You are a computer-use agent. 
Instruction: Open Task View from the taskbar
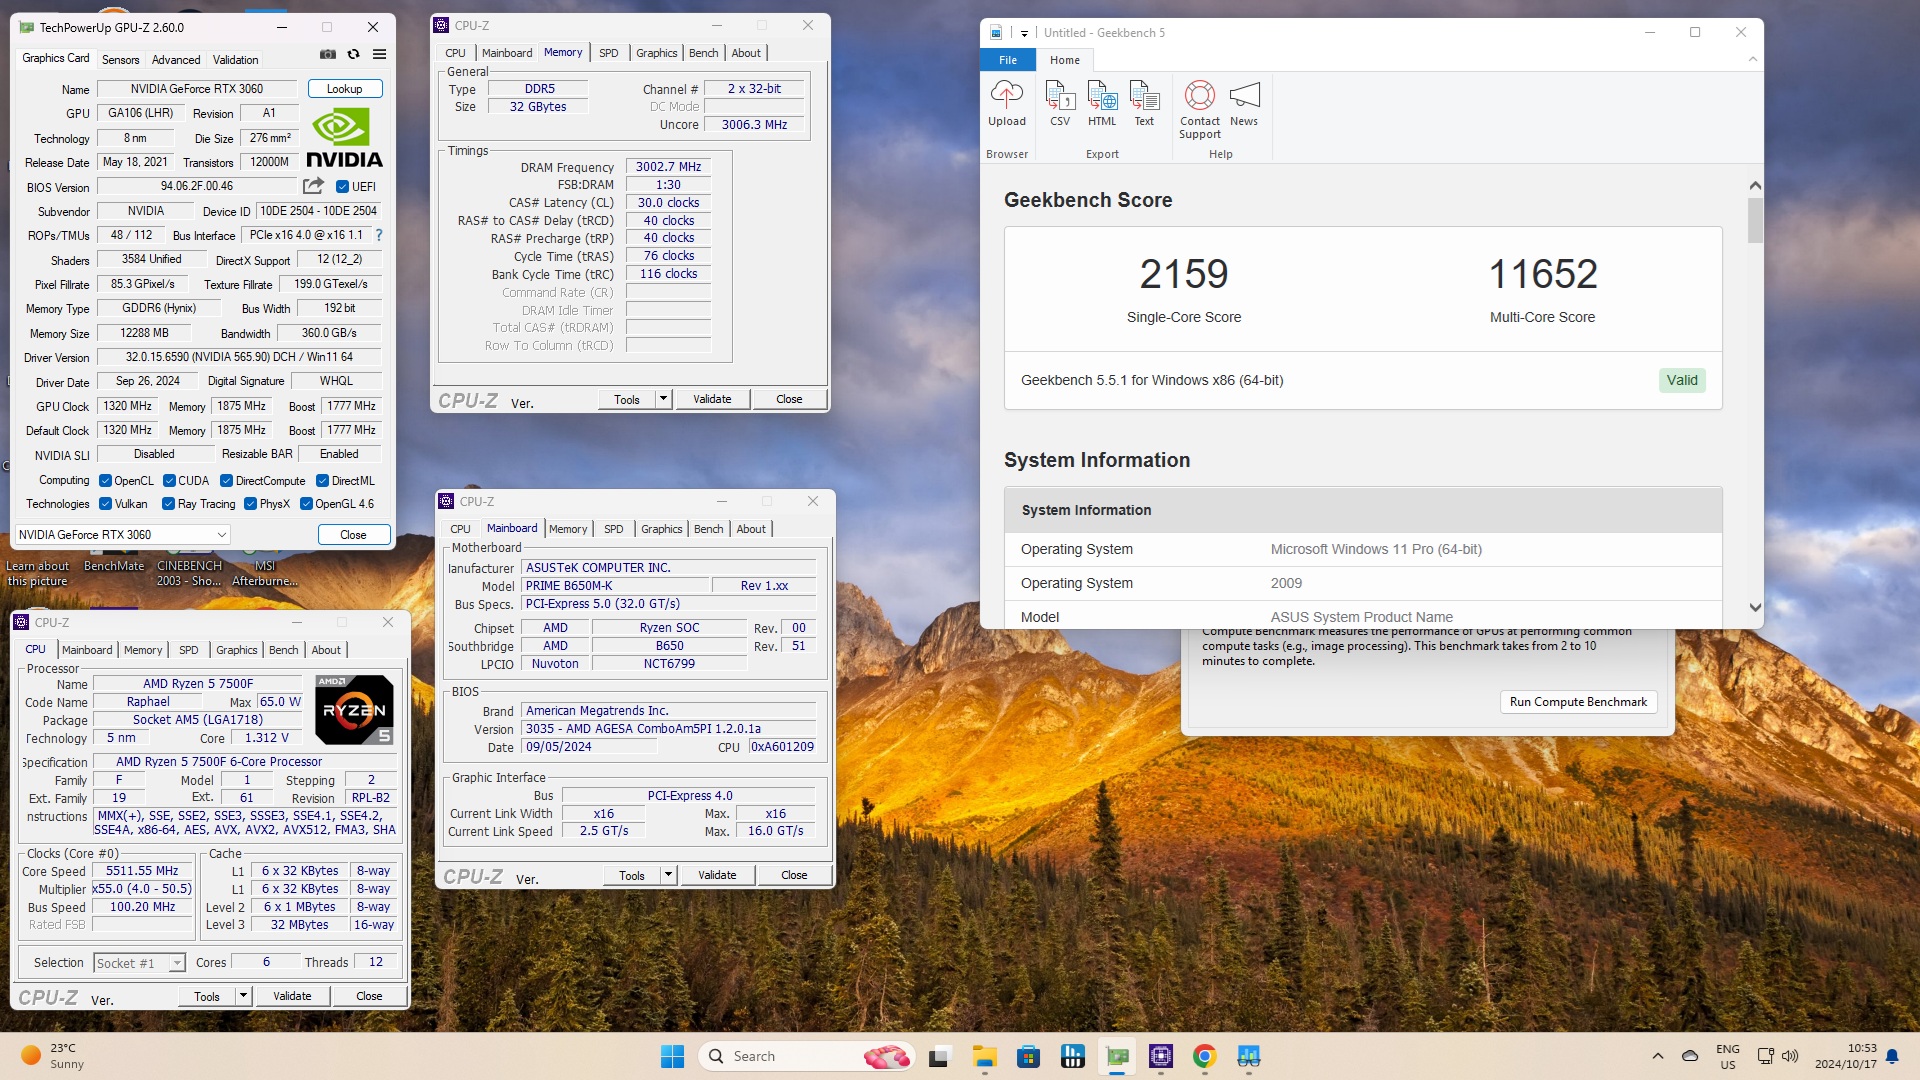click(939, 1056)
